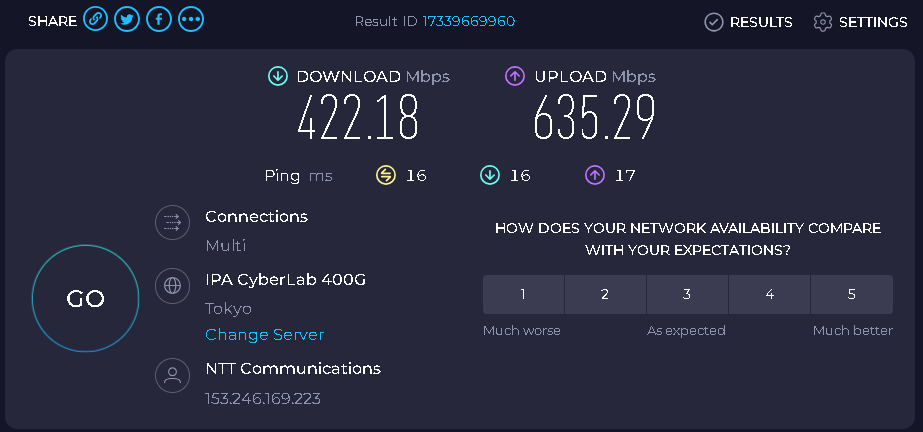923x432 pixels.
Task: Start speed test with GO button
Action: point(85,298)
